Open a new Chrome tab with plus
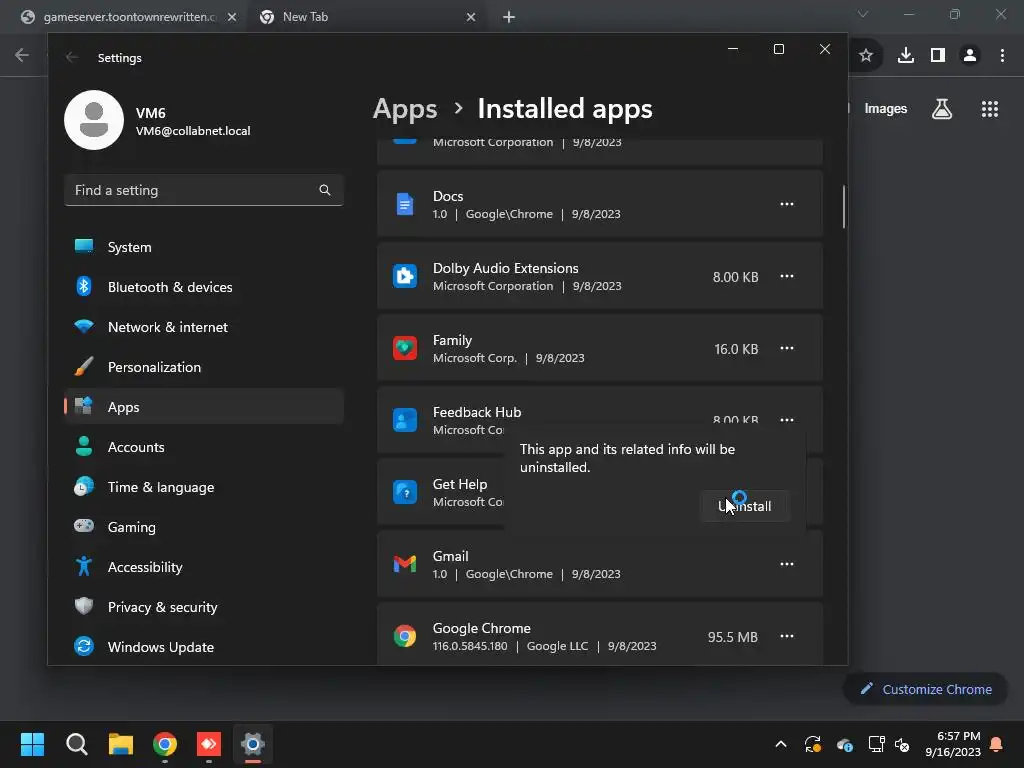 point(509,17)
